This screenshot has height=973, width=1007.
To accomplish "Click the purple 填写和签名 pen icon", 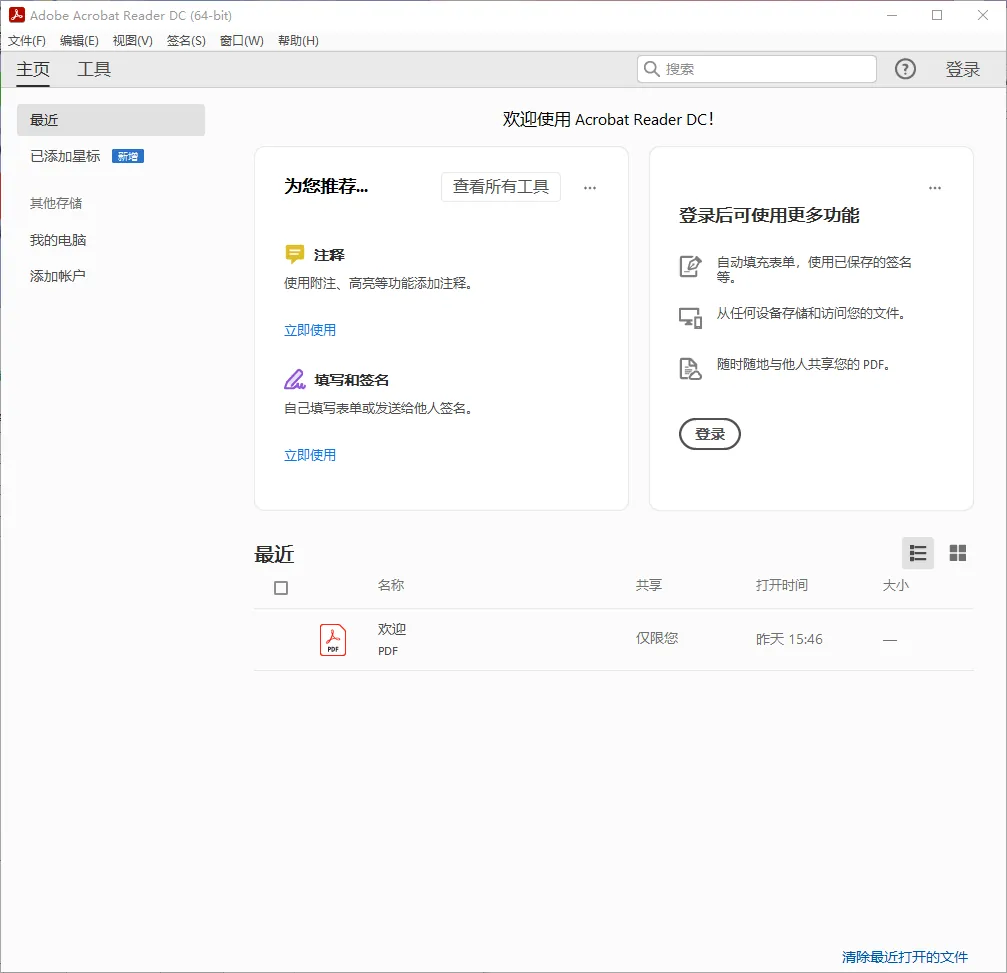I will pyautogui.click(x=295, y=380).
